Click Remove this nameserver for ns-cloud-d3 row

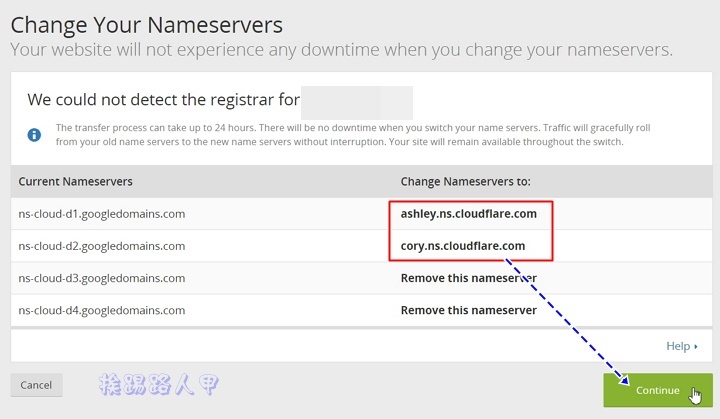tap(468, 278)
